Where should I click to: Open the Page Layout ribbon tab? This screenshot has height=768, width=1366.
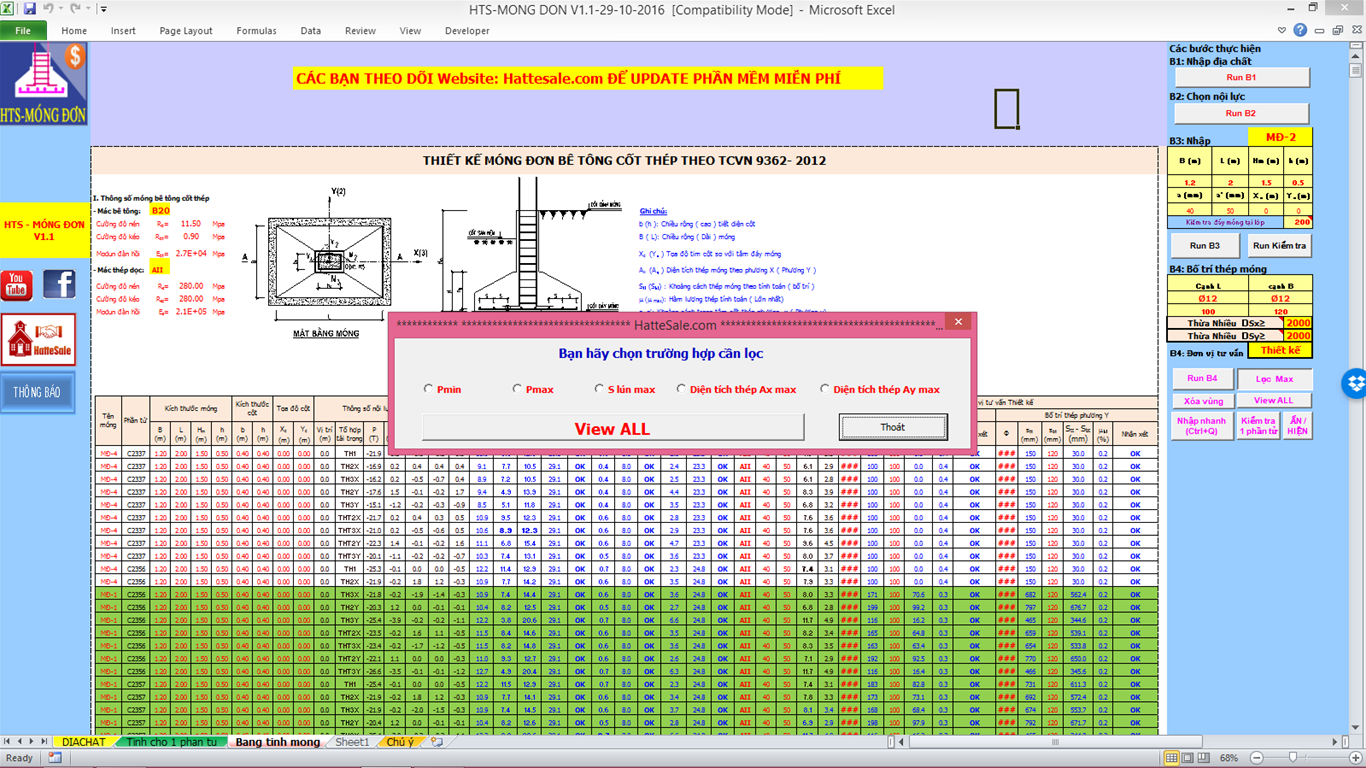186,31
